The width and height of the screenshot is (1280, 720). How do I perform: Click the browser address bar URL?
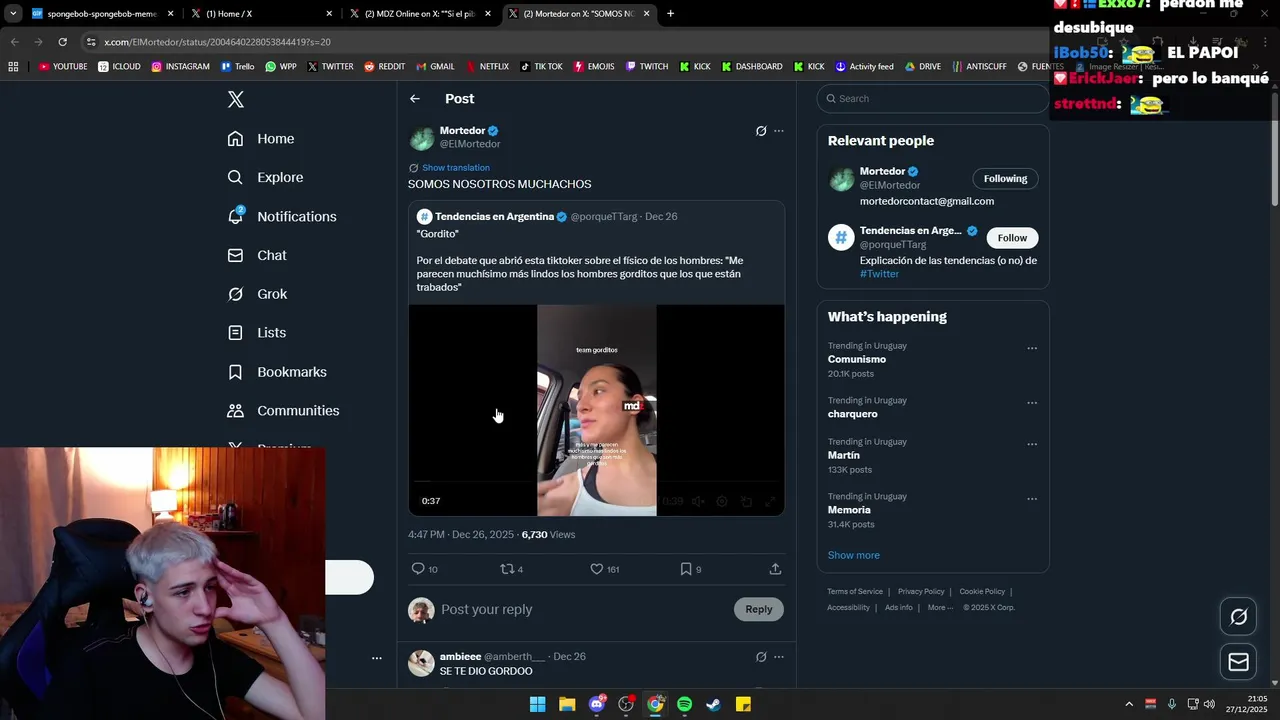pyautogui.click(x=217, y=42)
